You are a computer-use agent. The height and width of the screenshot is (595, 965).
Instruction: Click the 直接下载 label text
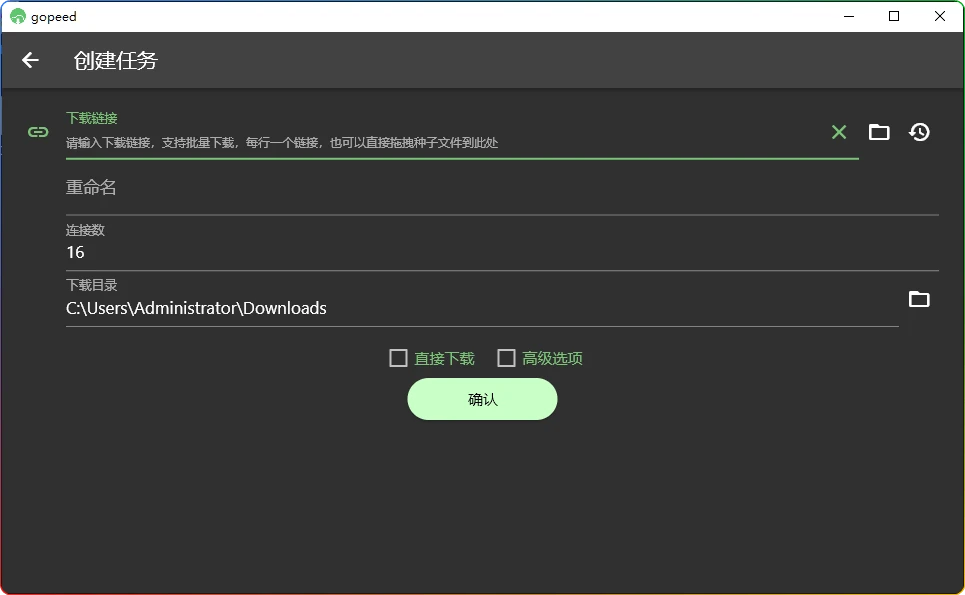(x=444, y=359)
